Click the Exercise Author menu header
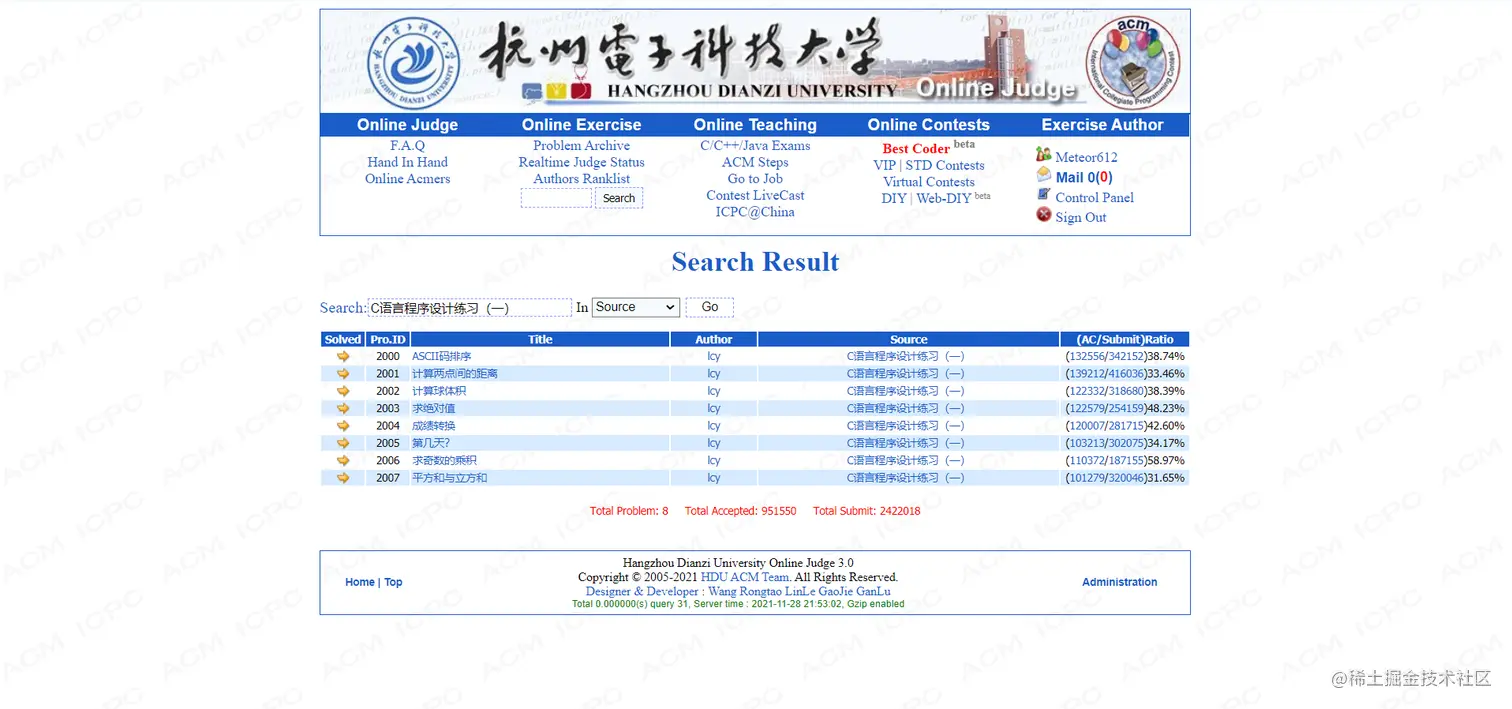The image size is (1512, 709). (x=1102, y=125)
